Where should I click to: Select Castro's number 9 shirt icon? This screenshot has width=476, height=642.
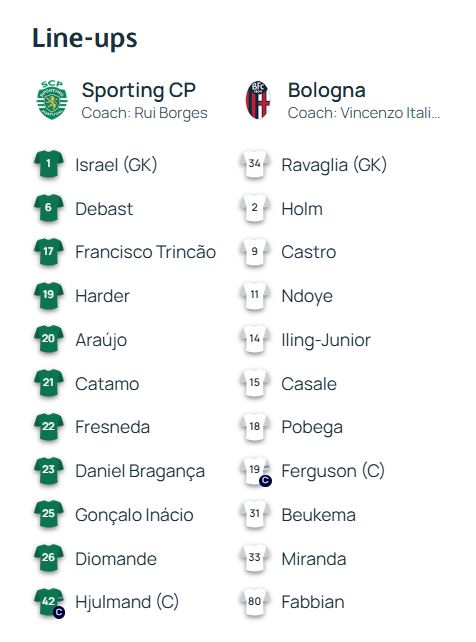(255, 252)
